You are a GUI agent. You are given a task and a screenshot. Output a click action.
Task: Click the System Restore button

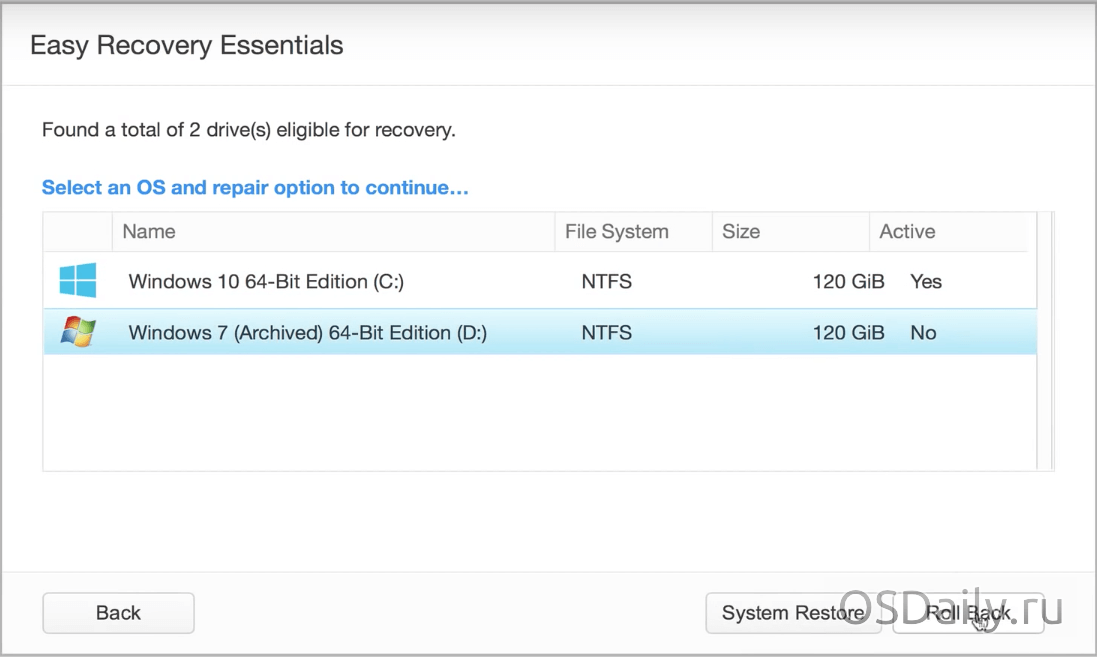(x=793, y=613)
